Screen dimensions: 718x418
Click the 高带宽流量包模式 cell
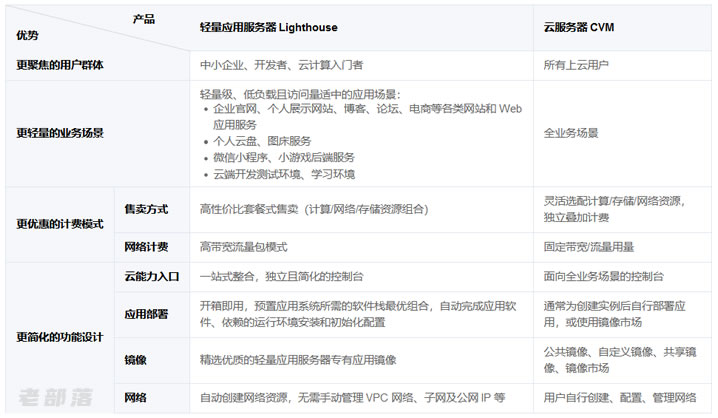243,246
